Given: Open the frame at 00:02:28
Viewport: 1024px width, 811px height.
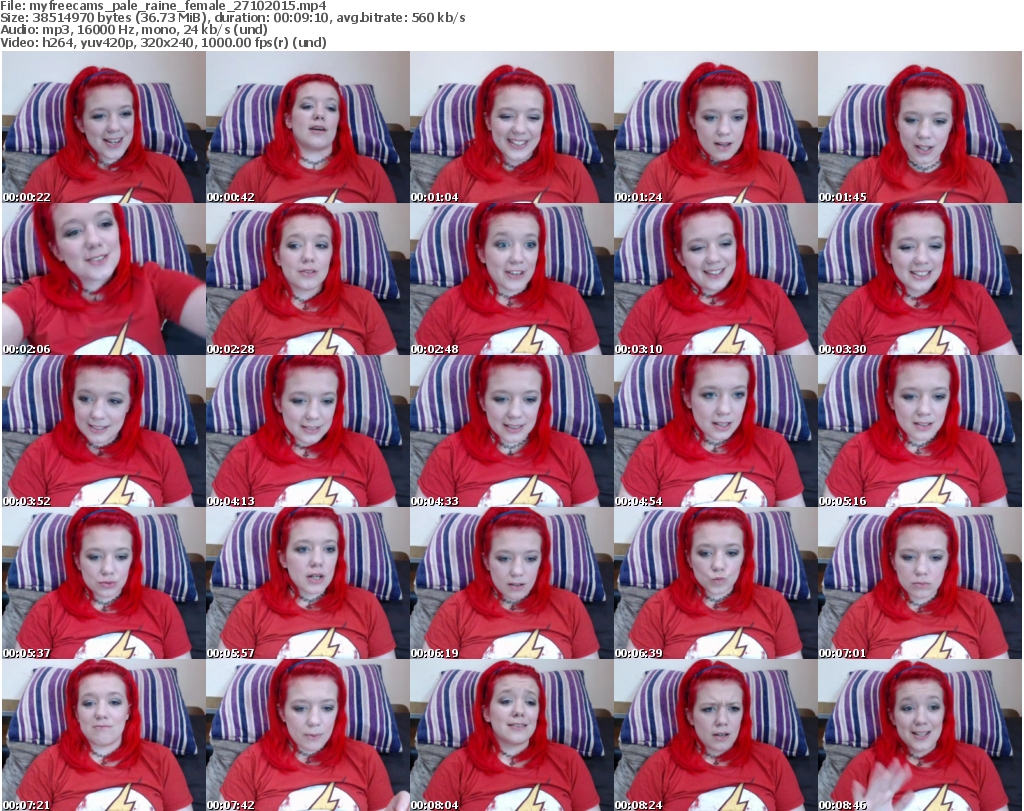Looking at the screenshot, I should [x=308, y=279].
